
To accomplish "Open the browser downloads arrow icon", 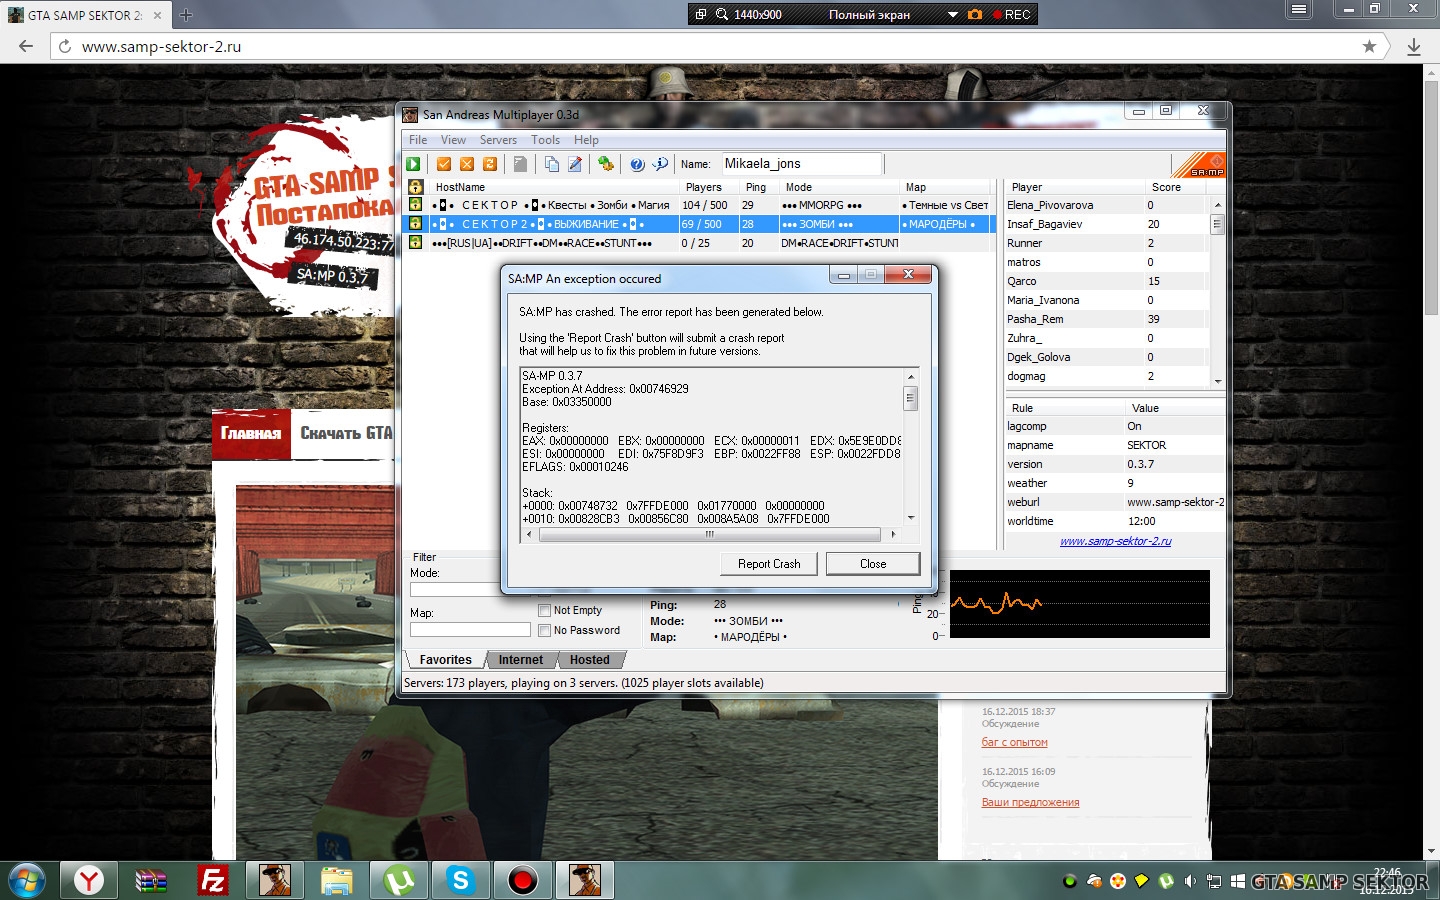I will pos(1414,47).
